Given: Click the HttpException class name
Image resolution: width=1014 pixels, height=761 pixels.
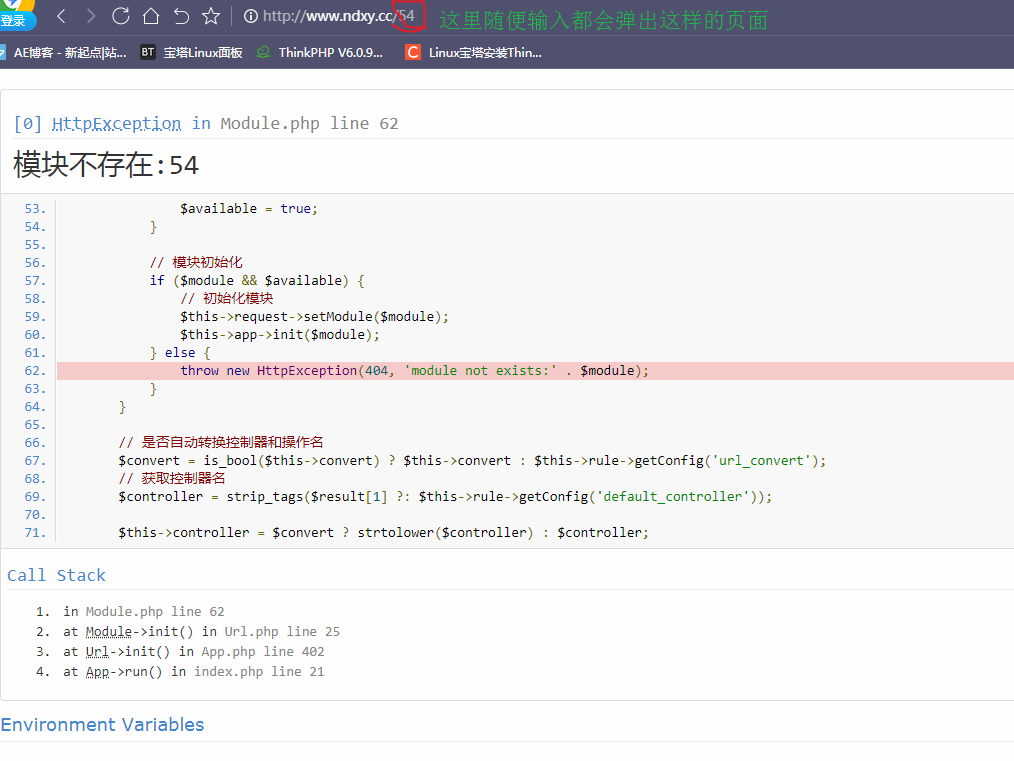Looking at the screenshot, I should tap(116, 123).
